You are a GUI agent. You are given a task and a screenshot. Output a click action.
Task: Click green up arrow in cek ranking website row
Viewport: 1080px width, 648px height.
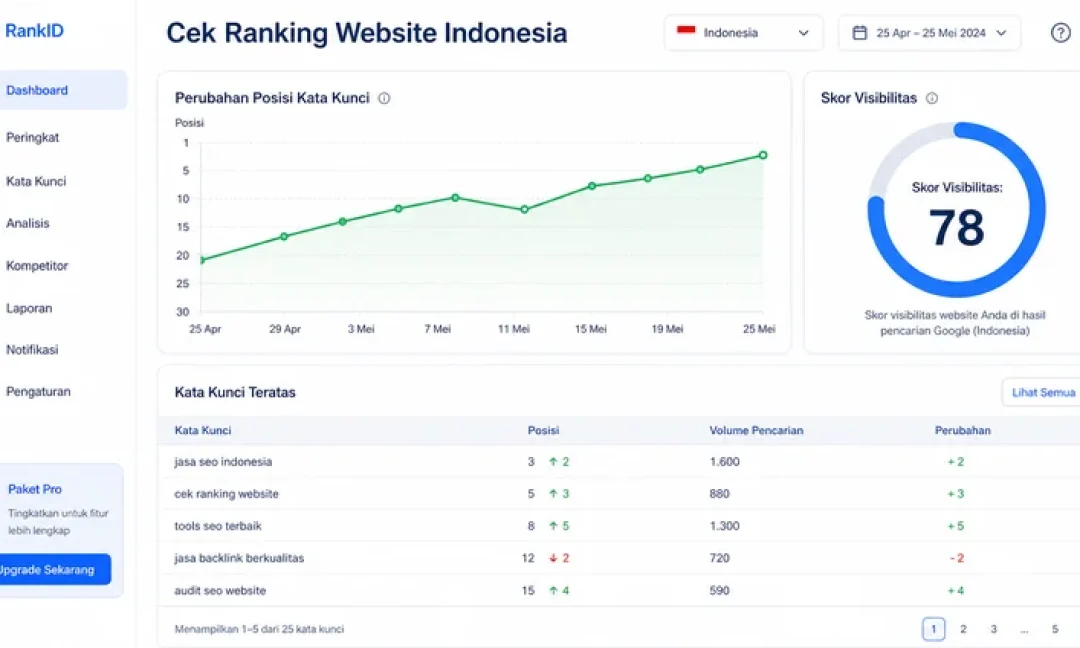(x=553, y=494)
